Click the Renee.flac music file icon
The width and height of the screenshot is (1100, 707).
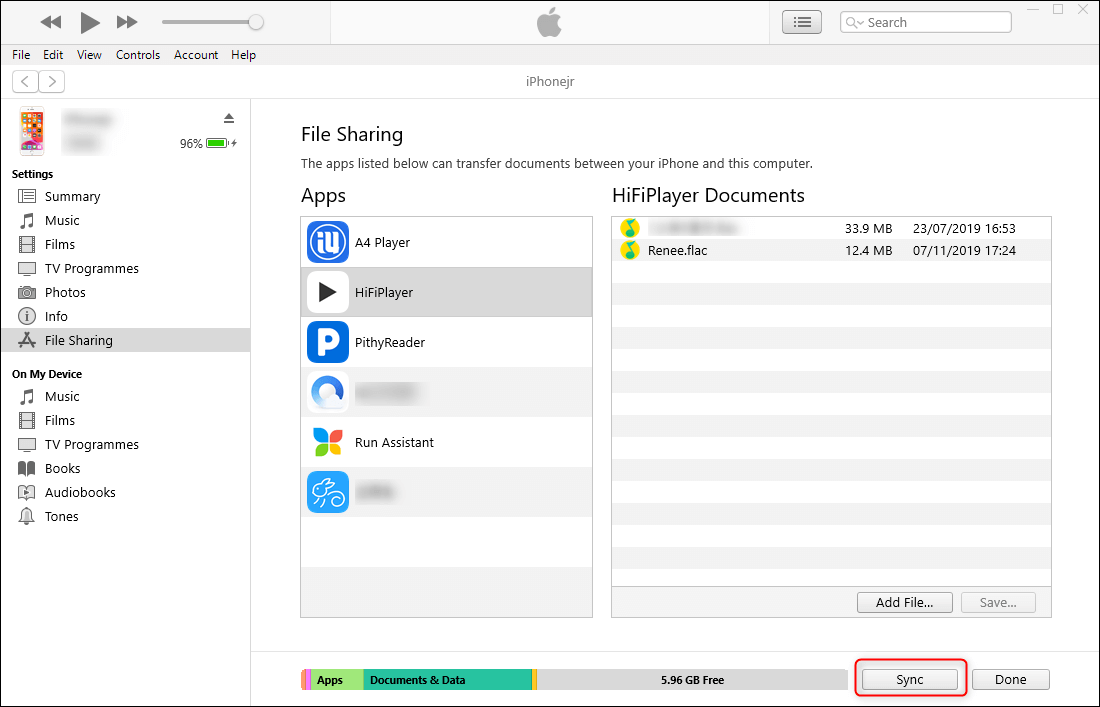pos(630,250)
